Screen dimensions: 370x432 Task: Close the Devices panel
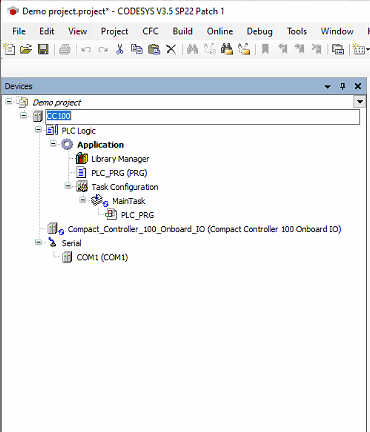pyautogui.click(x=358, y=86)
